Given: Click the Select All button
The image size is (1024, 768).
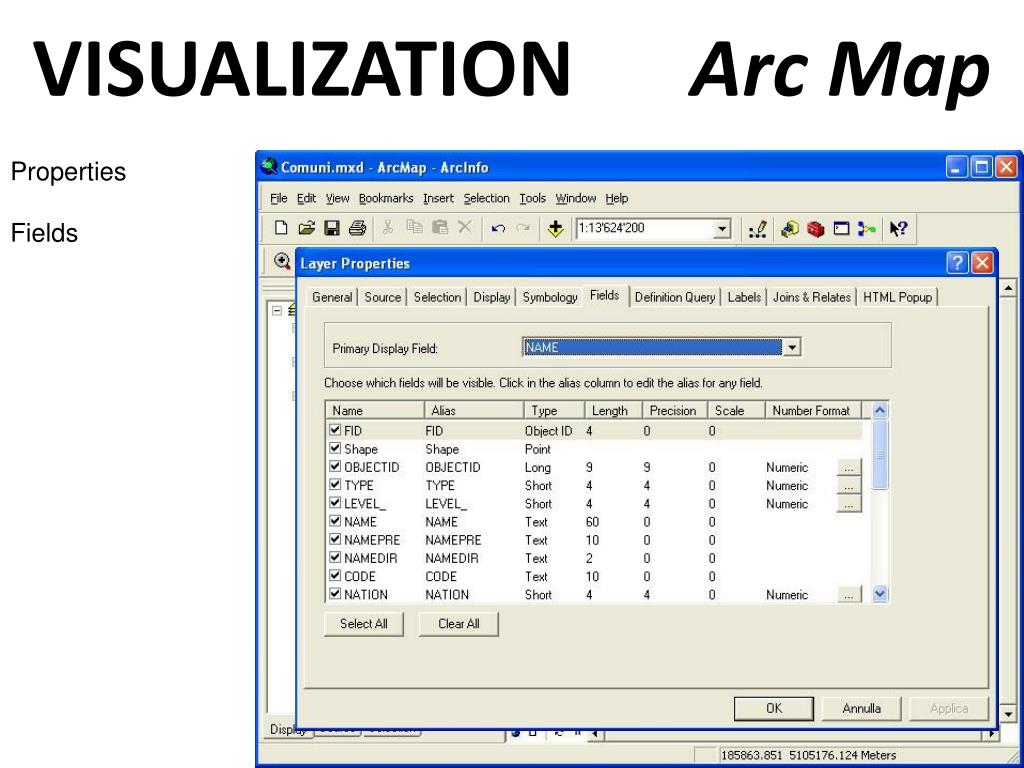Looking at the screenshot, I should 364,624.
